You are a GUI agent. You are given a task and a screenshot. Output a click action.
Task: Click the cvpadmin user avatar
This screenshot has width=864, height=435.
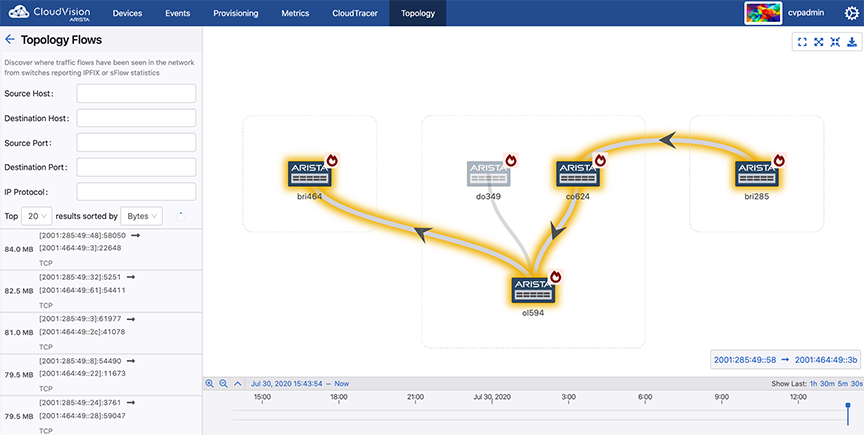coord(763,13)
